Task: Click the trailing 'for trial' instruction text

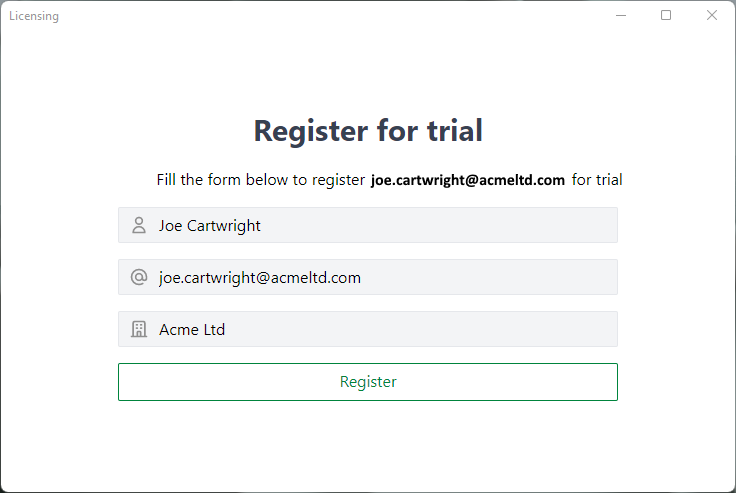Action: point(597,180)
